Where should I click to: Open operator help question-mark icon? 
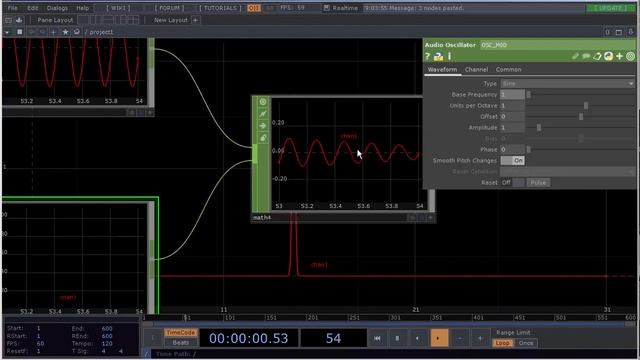[427, 56]
